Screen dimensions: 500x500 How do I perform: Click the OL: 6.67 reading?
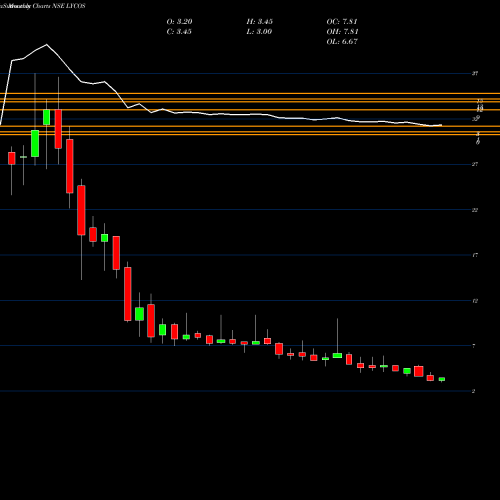342,42
